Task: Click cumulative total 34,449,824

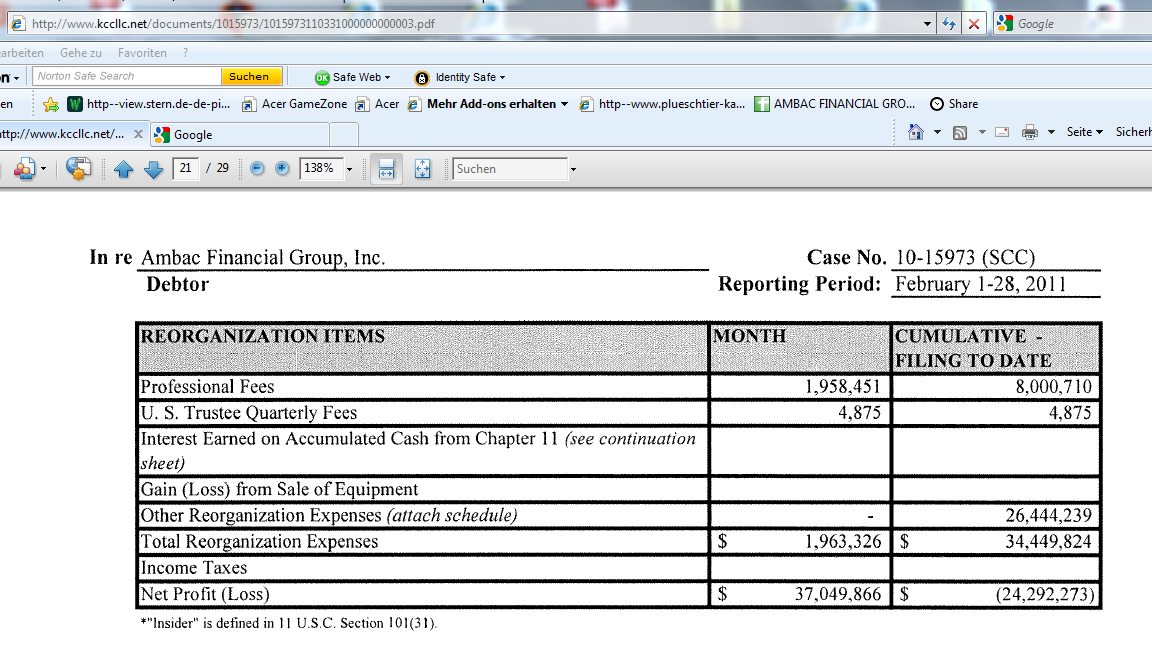Action: click(x=1048, y=542)
